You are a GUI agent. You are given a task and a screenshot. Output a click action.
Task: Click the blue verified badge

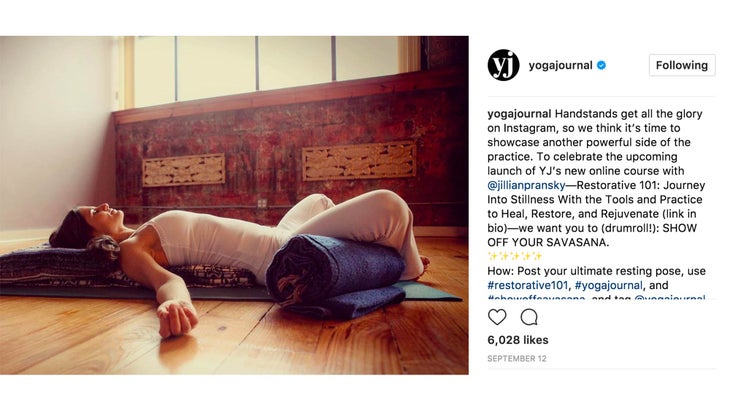[x=601, y=65]
